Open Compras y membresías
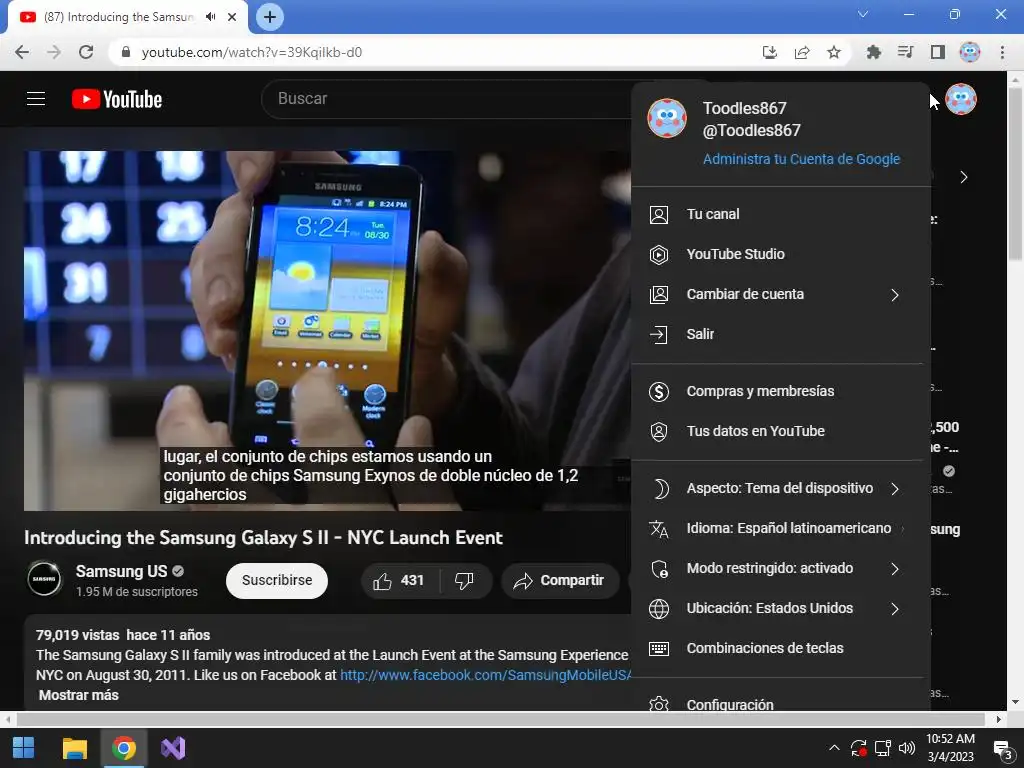This screenshot has height=768, width=1024. pos(780,391)
